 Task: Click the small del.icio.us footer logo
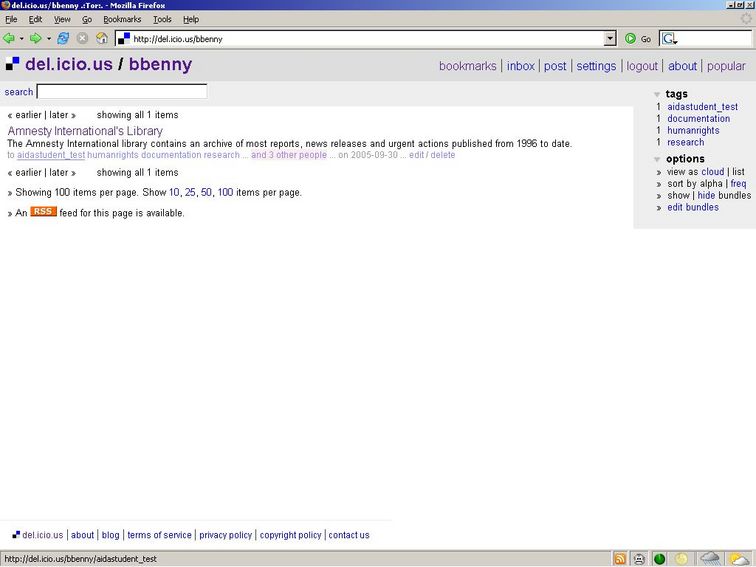pyautogui.click(x=16, y=535)
